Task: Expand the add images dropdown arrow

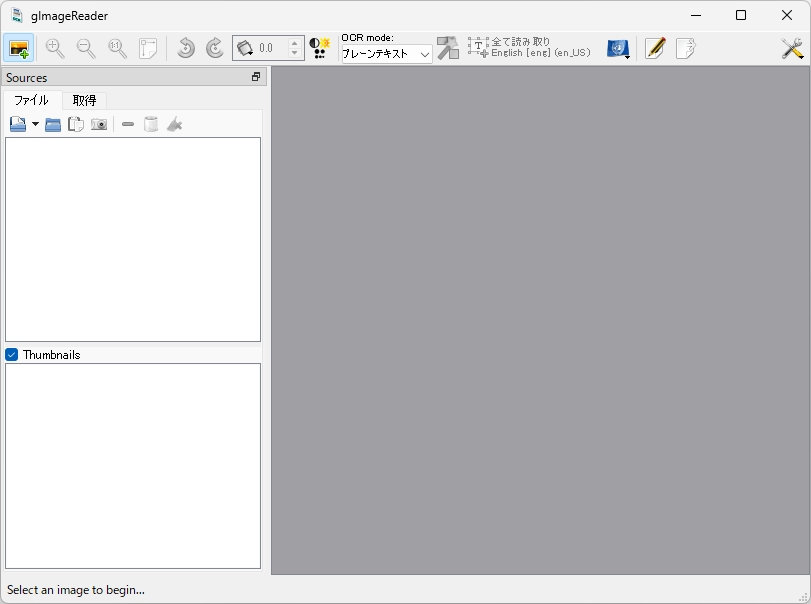Action: (35, 124)
